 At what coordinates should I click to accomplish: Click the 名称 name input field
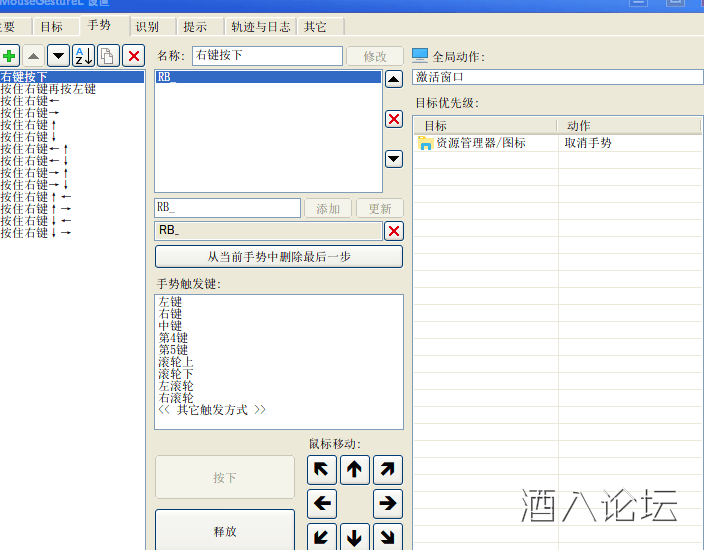(x=267, y=56)
